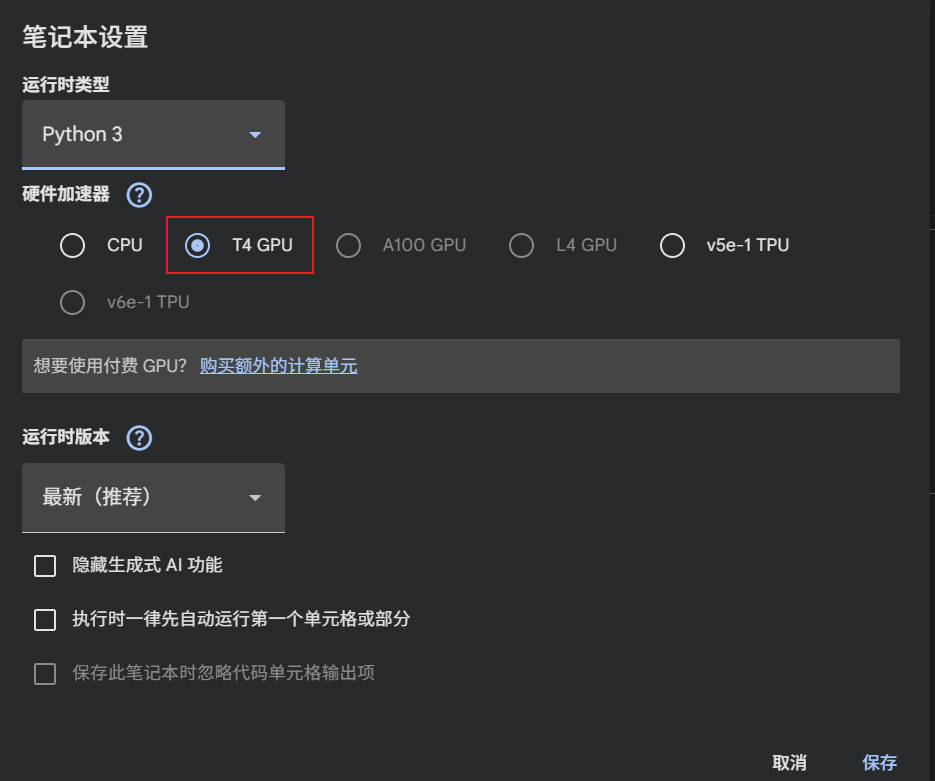Click the T4 GPU label text
Screen dimensions: 935x781
pos(262,245)
